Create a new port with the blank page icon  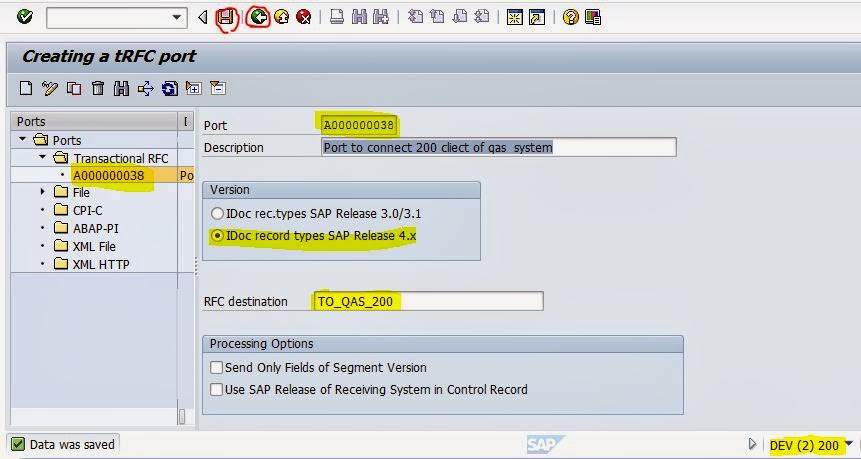coord(26,88)
